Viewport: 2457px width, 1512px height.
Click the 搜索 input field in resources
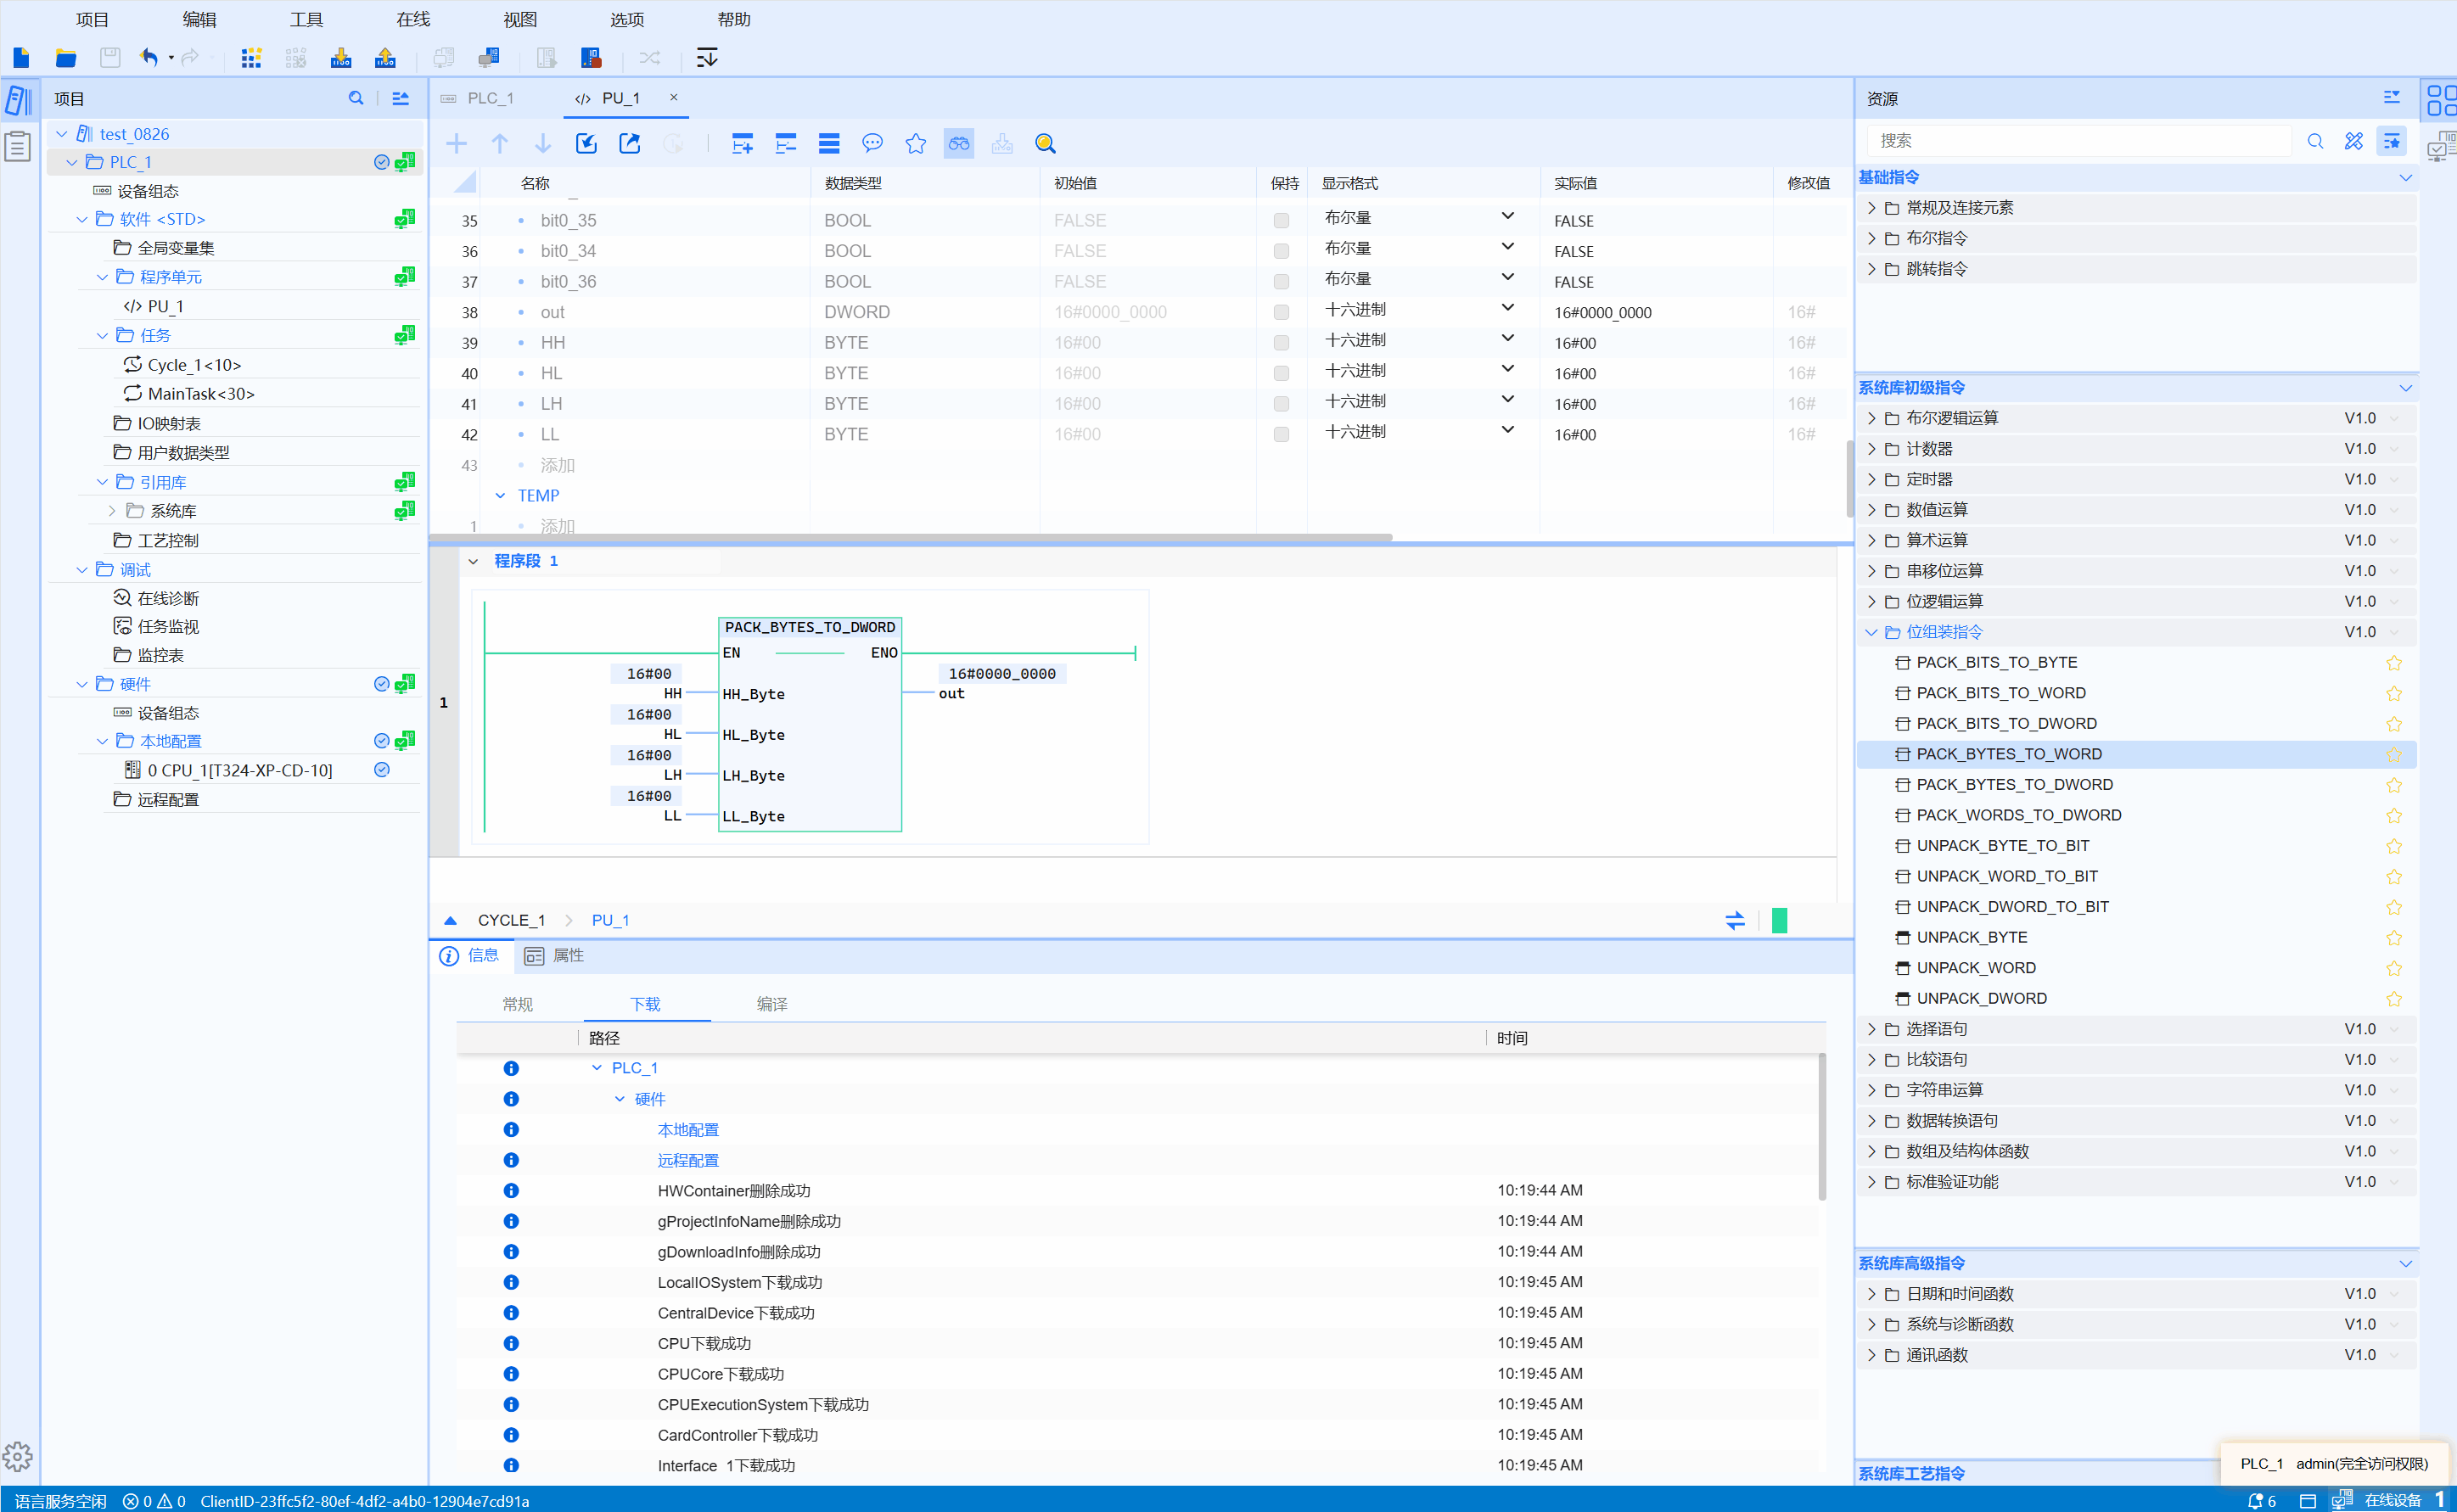click(x=2076, y=141)
